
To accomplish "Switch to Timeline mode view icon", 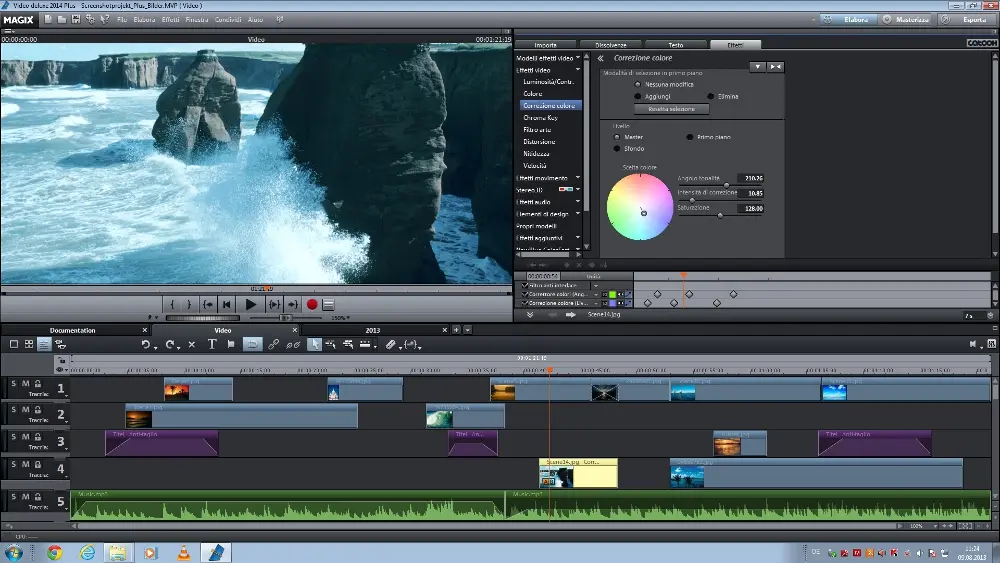I will (x=43, y=344).
